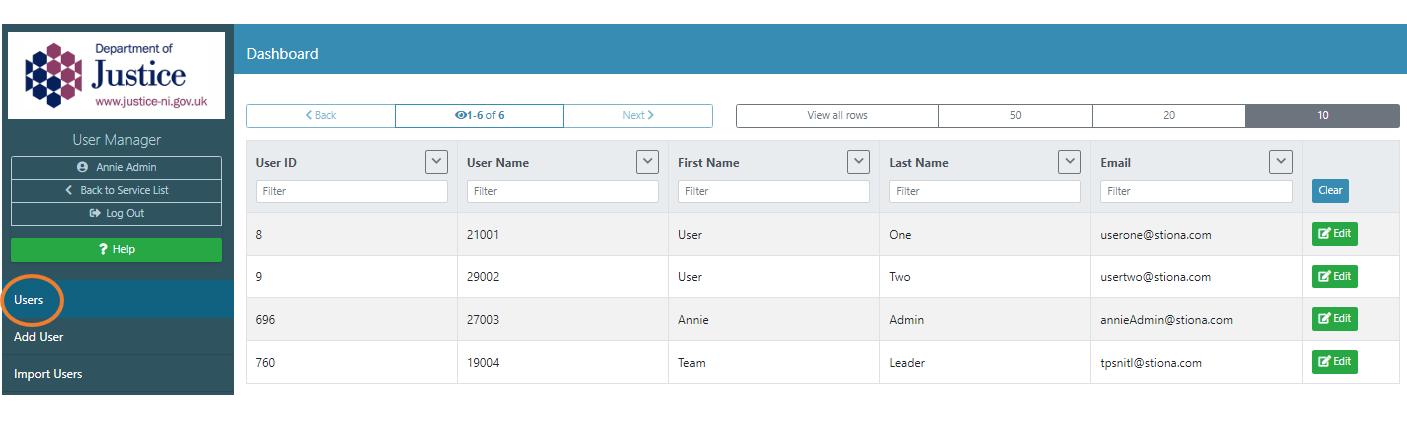Select View all rows option
This screenshot has width=1407, height=426.
point(837,116)
